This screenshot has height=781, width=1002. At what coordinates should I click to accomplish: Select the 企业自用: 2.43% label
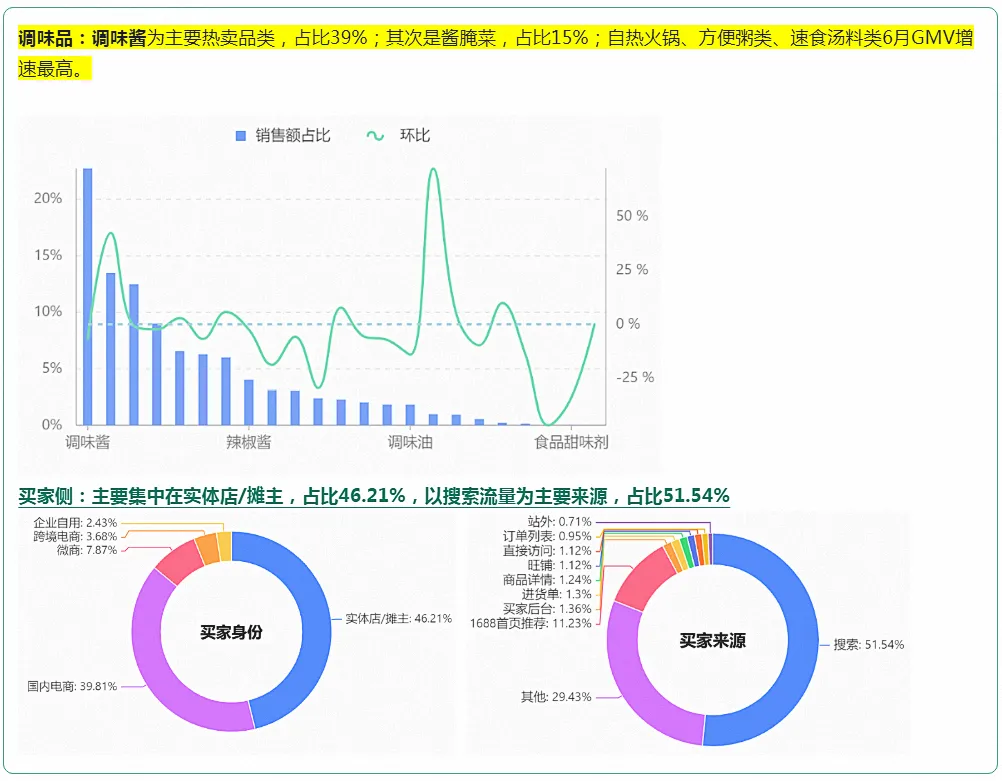pos(75,523)
